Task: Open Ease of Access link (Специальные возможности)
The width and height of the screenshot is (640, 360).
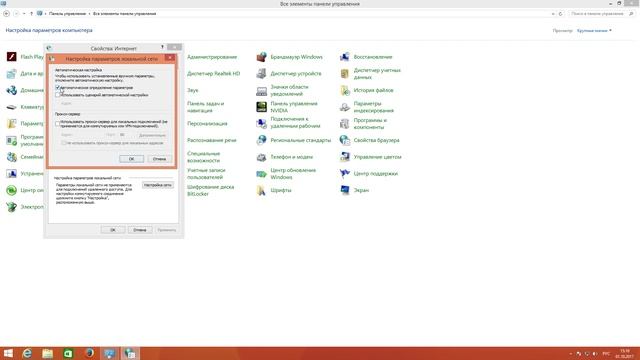Action: click(204, 157)
